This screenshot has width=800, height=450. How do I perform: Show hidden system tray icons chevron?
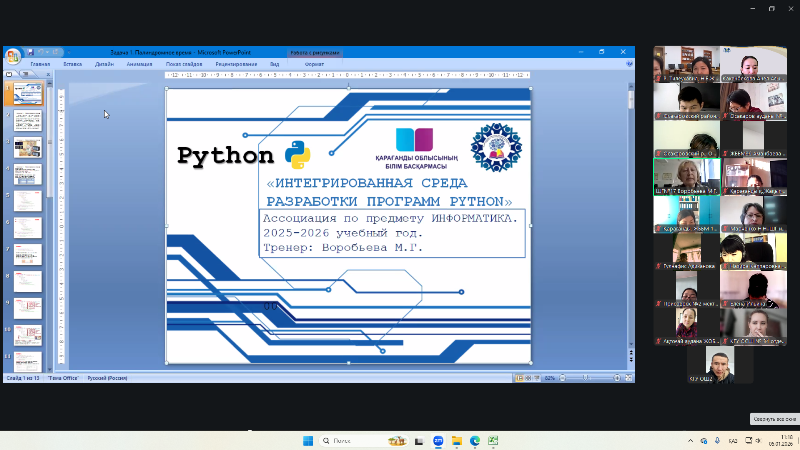[691, 440]
